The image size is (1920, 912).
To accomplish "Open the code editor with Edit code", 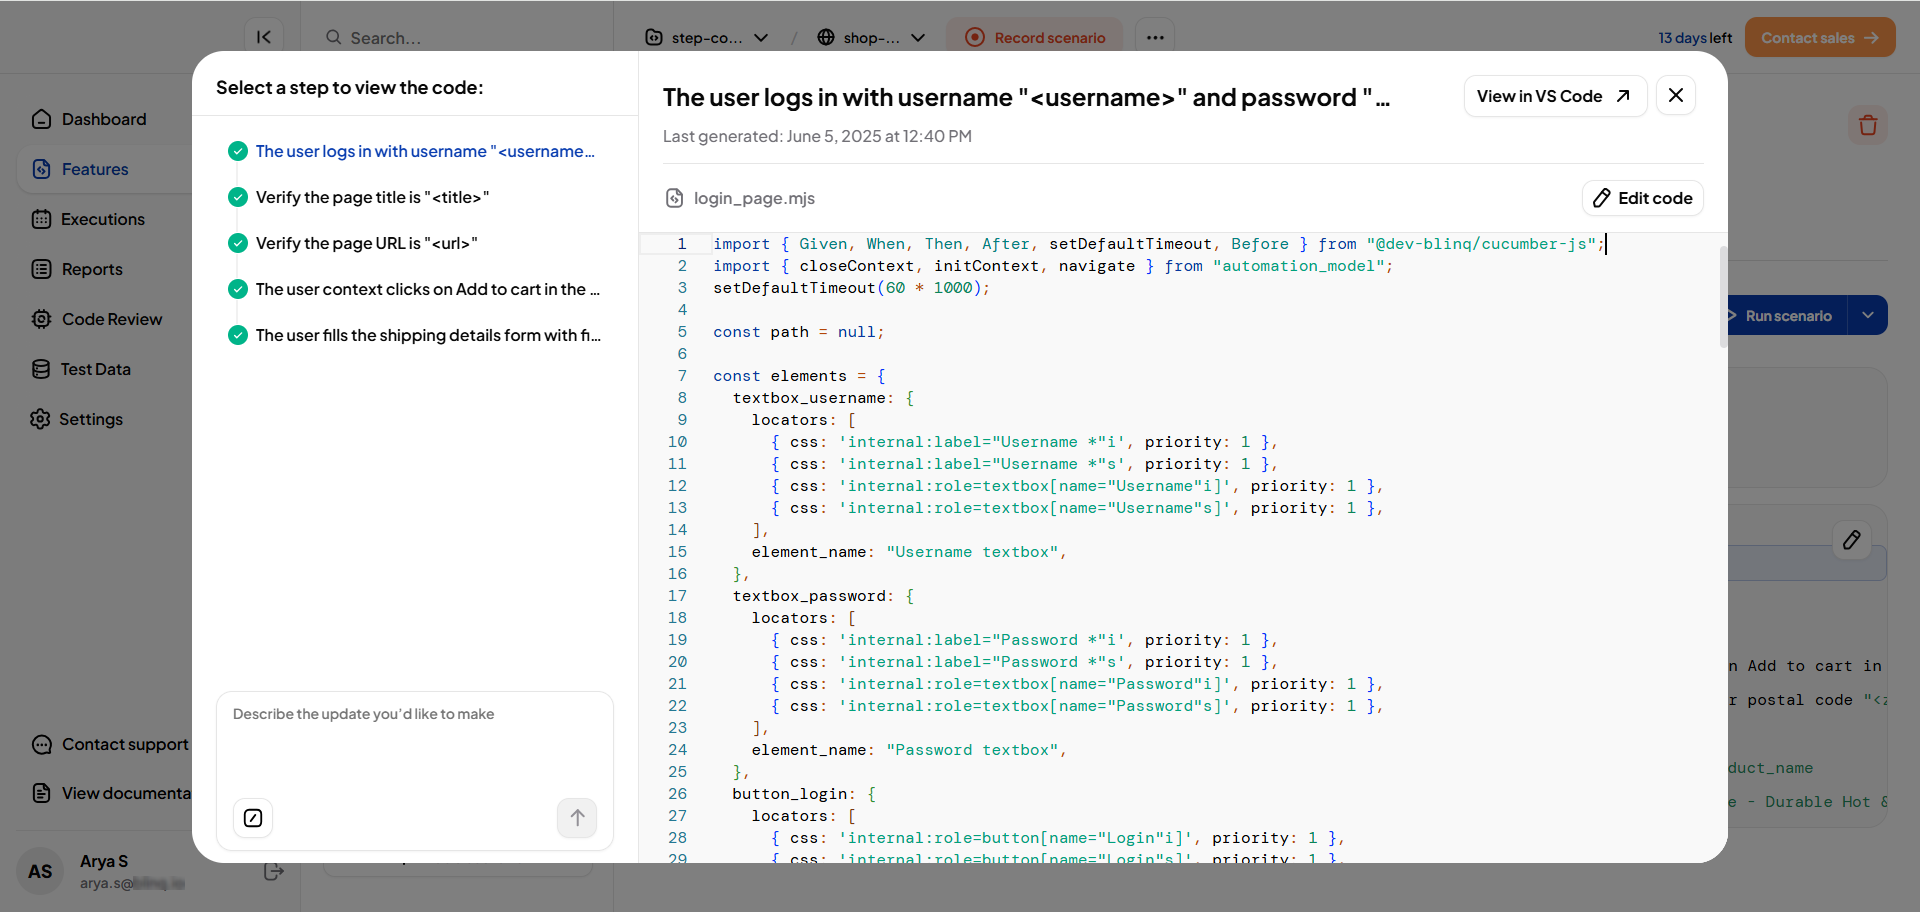I will tap(1642, 198).
